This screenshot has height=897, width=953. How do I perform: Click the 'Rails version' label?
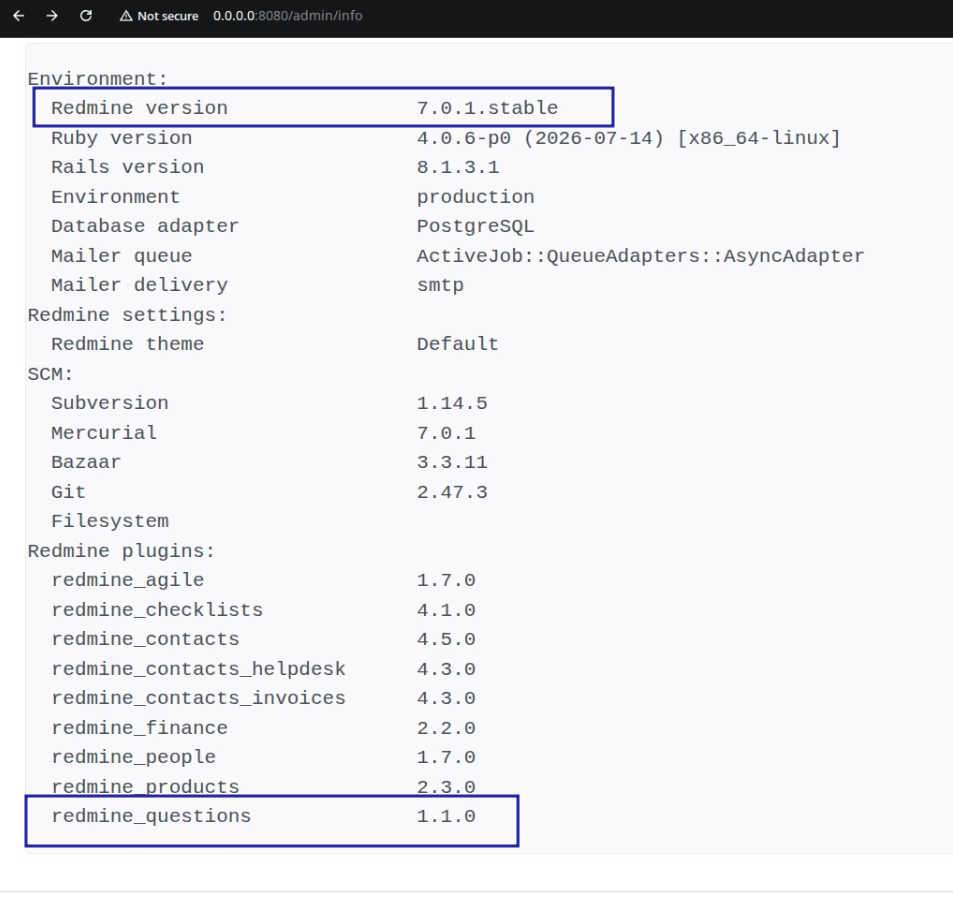click(128, 167)
